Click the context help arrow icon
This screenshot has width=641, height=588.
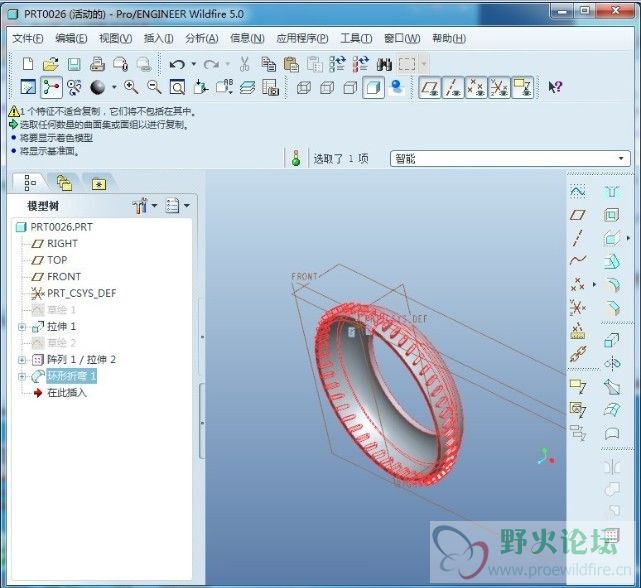tap(555, 87)
